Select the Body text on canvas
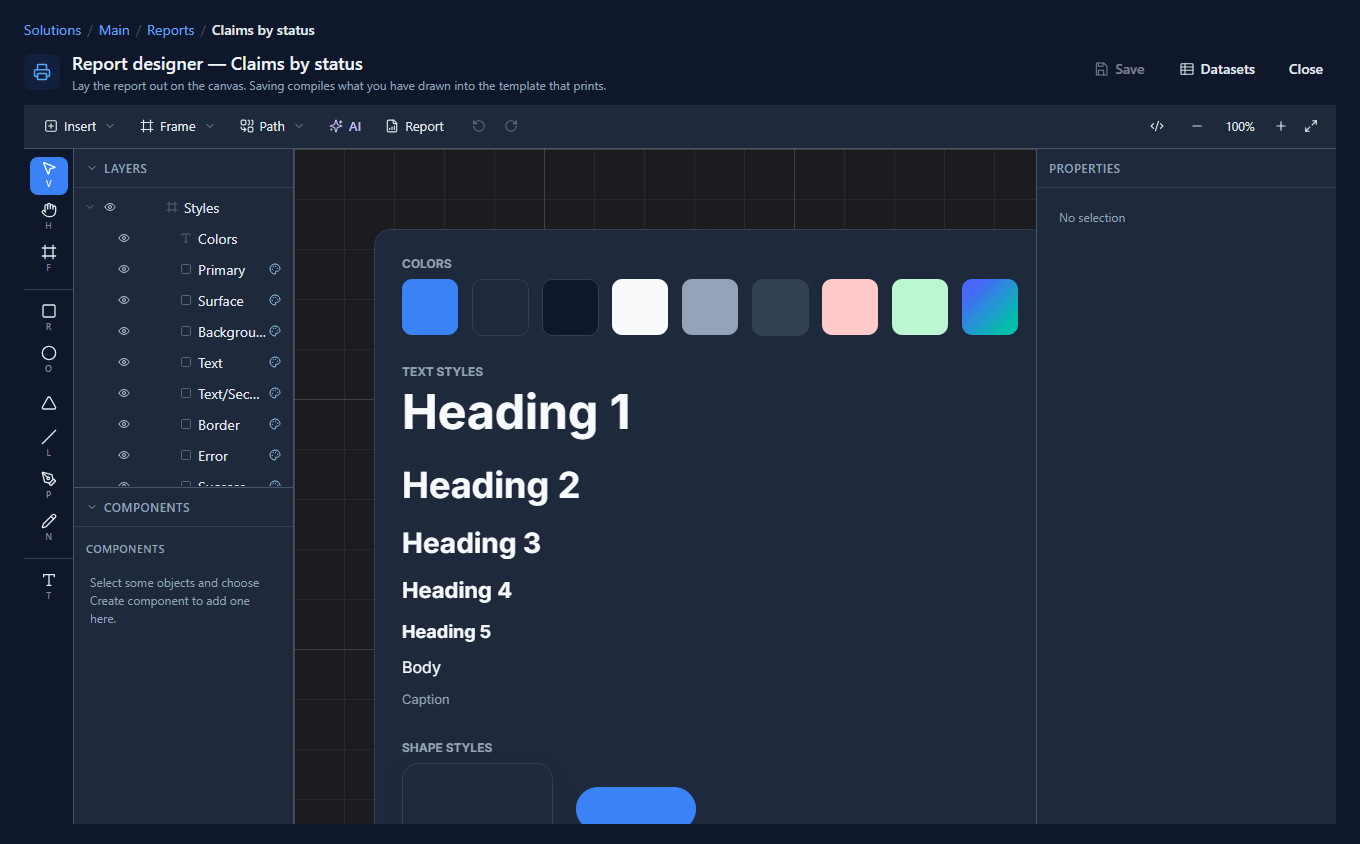This screenshot has height=844, width=1360. [421, 668]
